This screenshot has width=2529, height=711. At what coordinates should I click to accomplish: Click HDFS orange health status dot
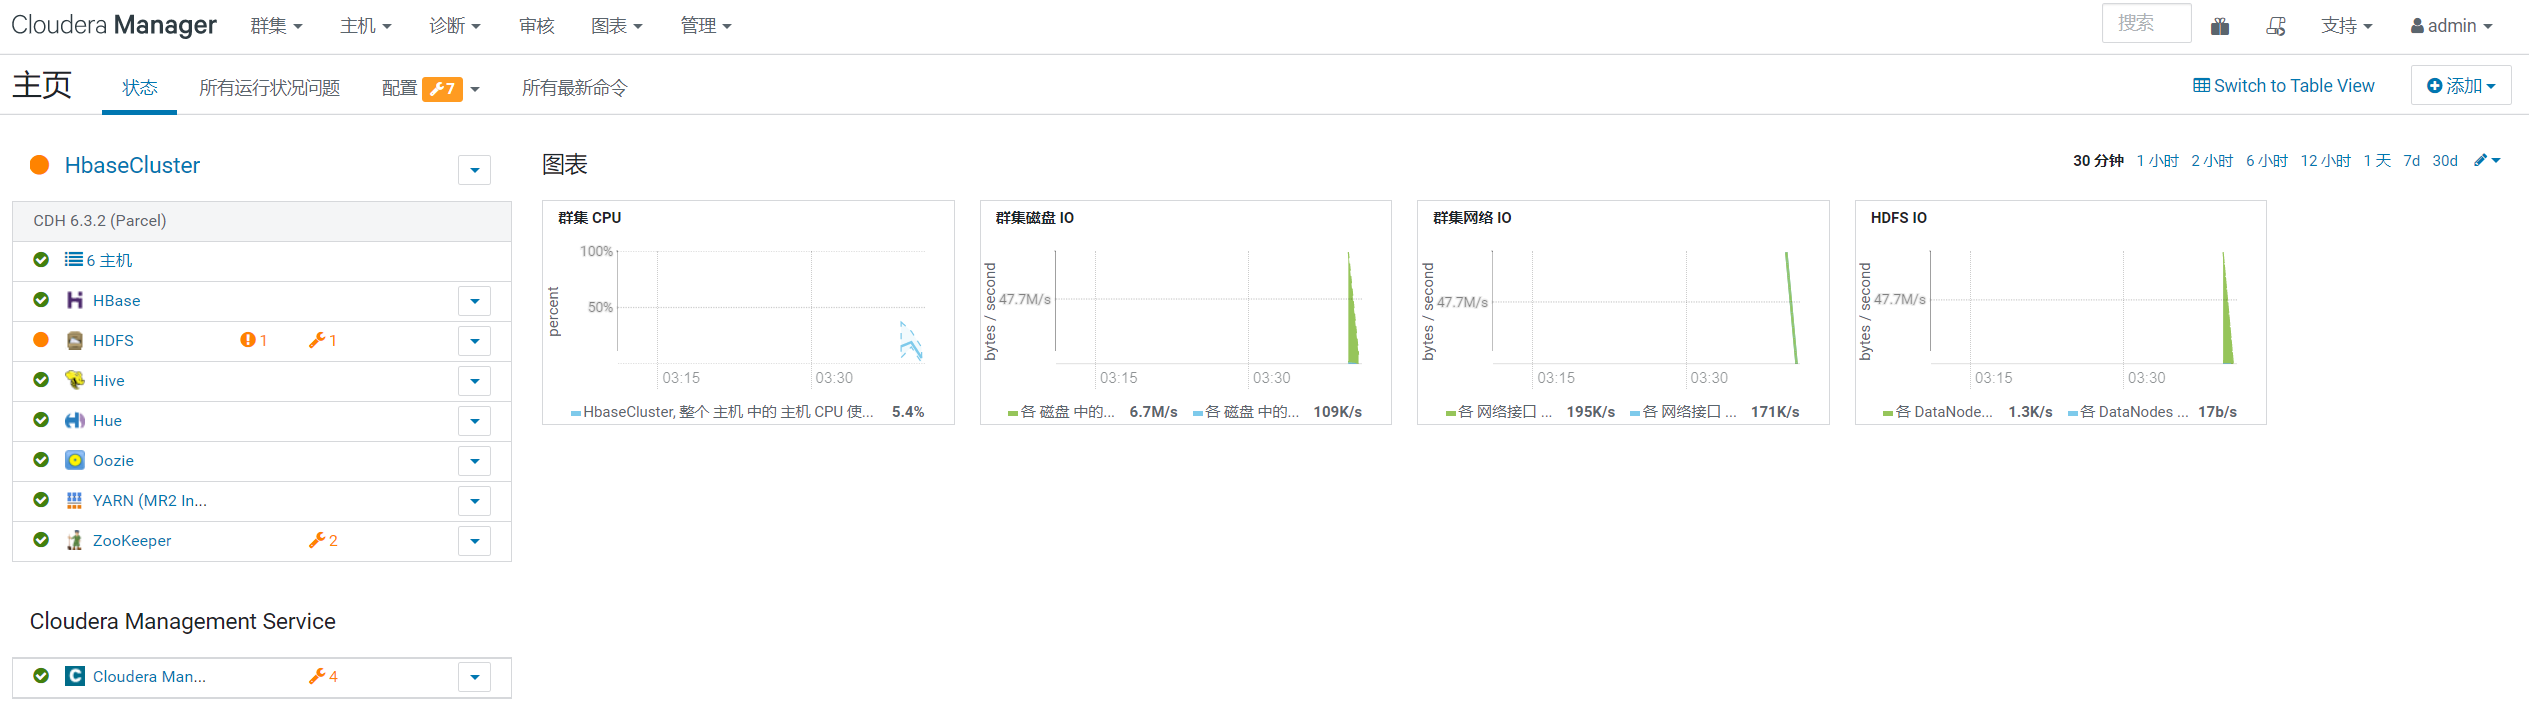pyautogui.click(x=41, y=340)
